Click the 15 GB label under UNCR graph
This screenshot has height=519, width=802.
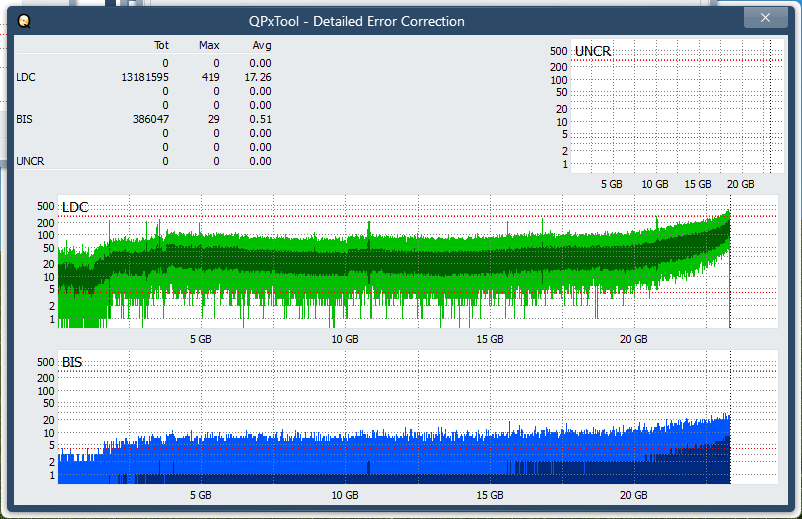pos(698,184)
